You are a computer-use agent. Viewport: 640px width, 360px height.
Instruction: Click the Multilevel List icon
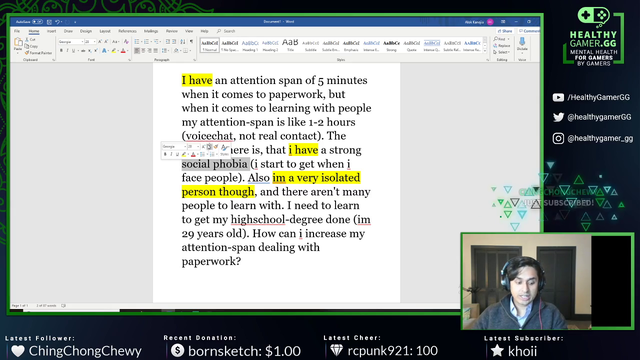[156, 42]
